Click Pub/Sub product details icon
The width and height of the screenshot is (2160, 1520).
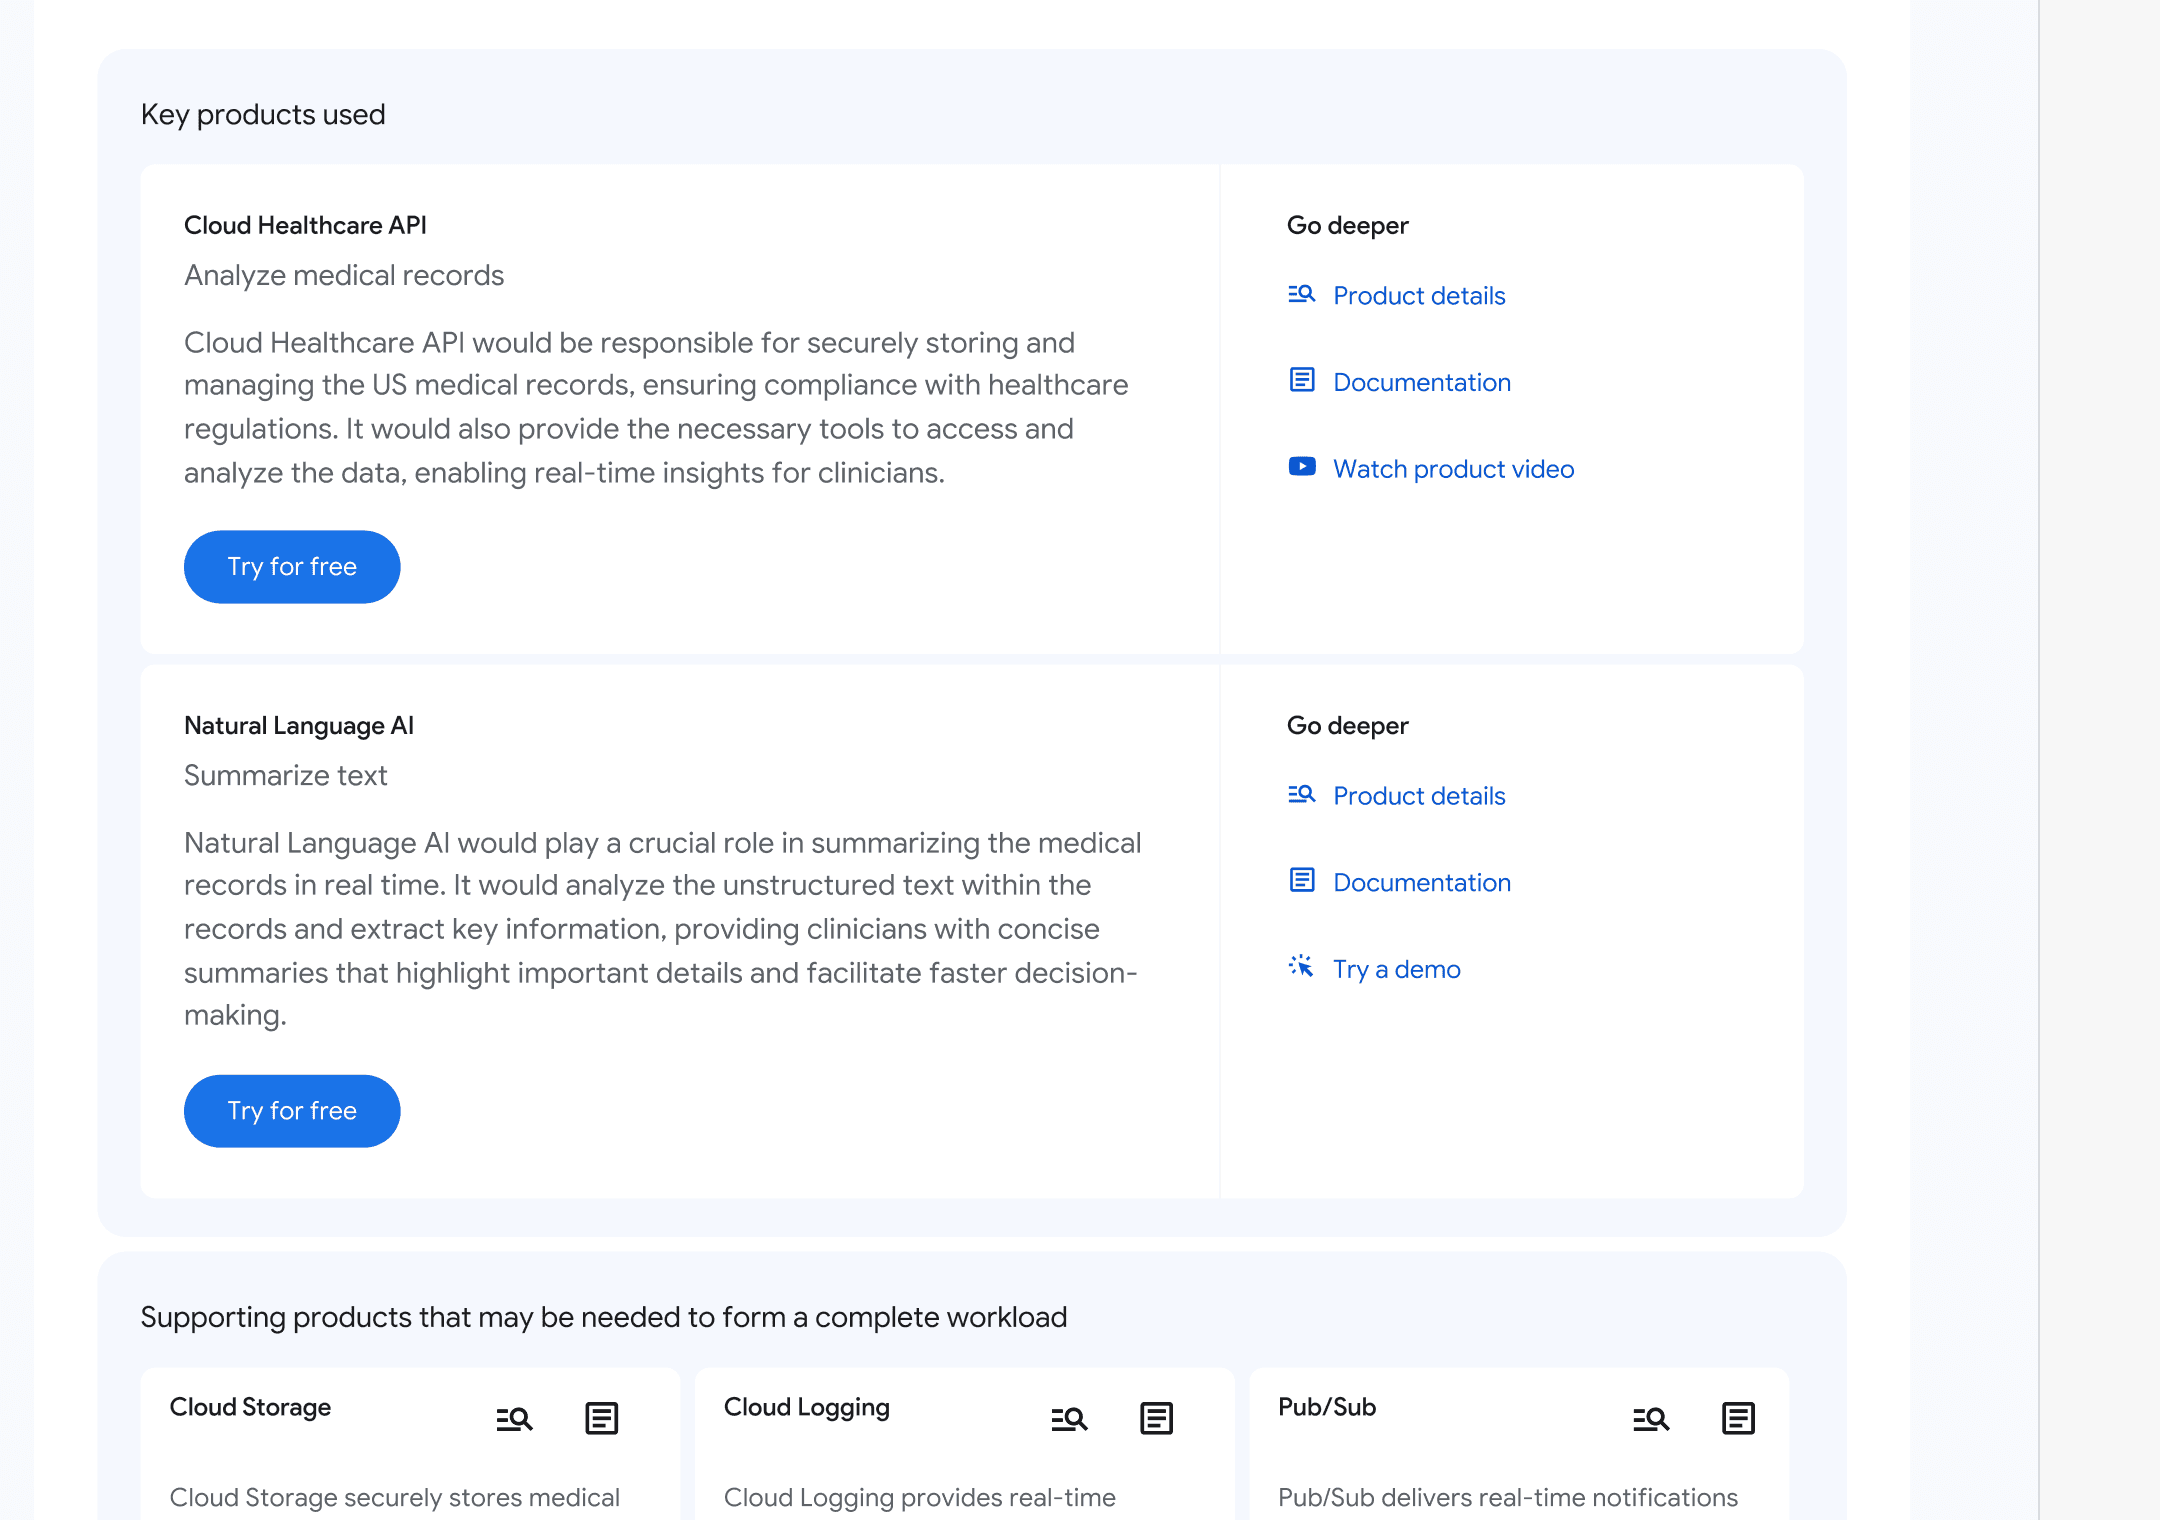(x=1651, y=1418)
